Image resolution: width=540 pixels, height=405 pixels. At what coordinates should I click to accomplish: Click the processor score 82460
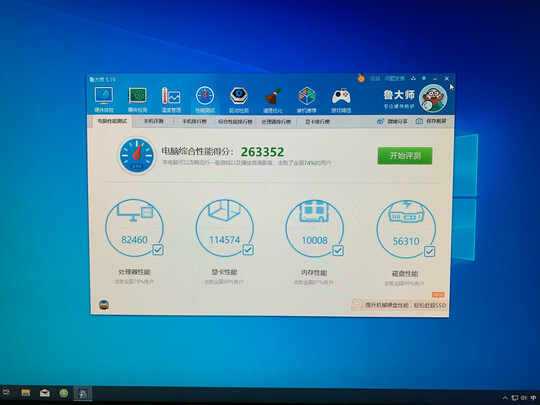pos(134,240)
